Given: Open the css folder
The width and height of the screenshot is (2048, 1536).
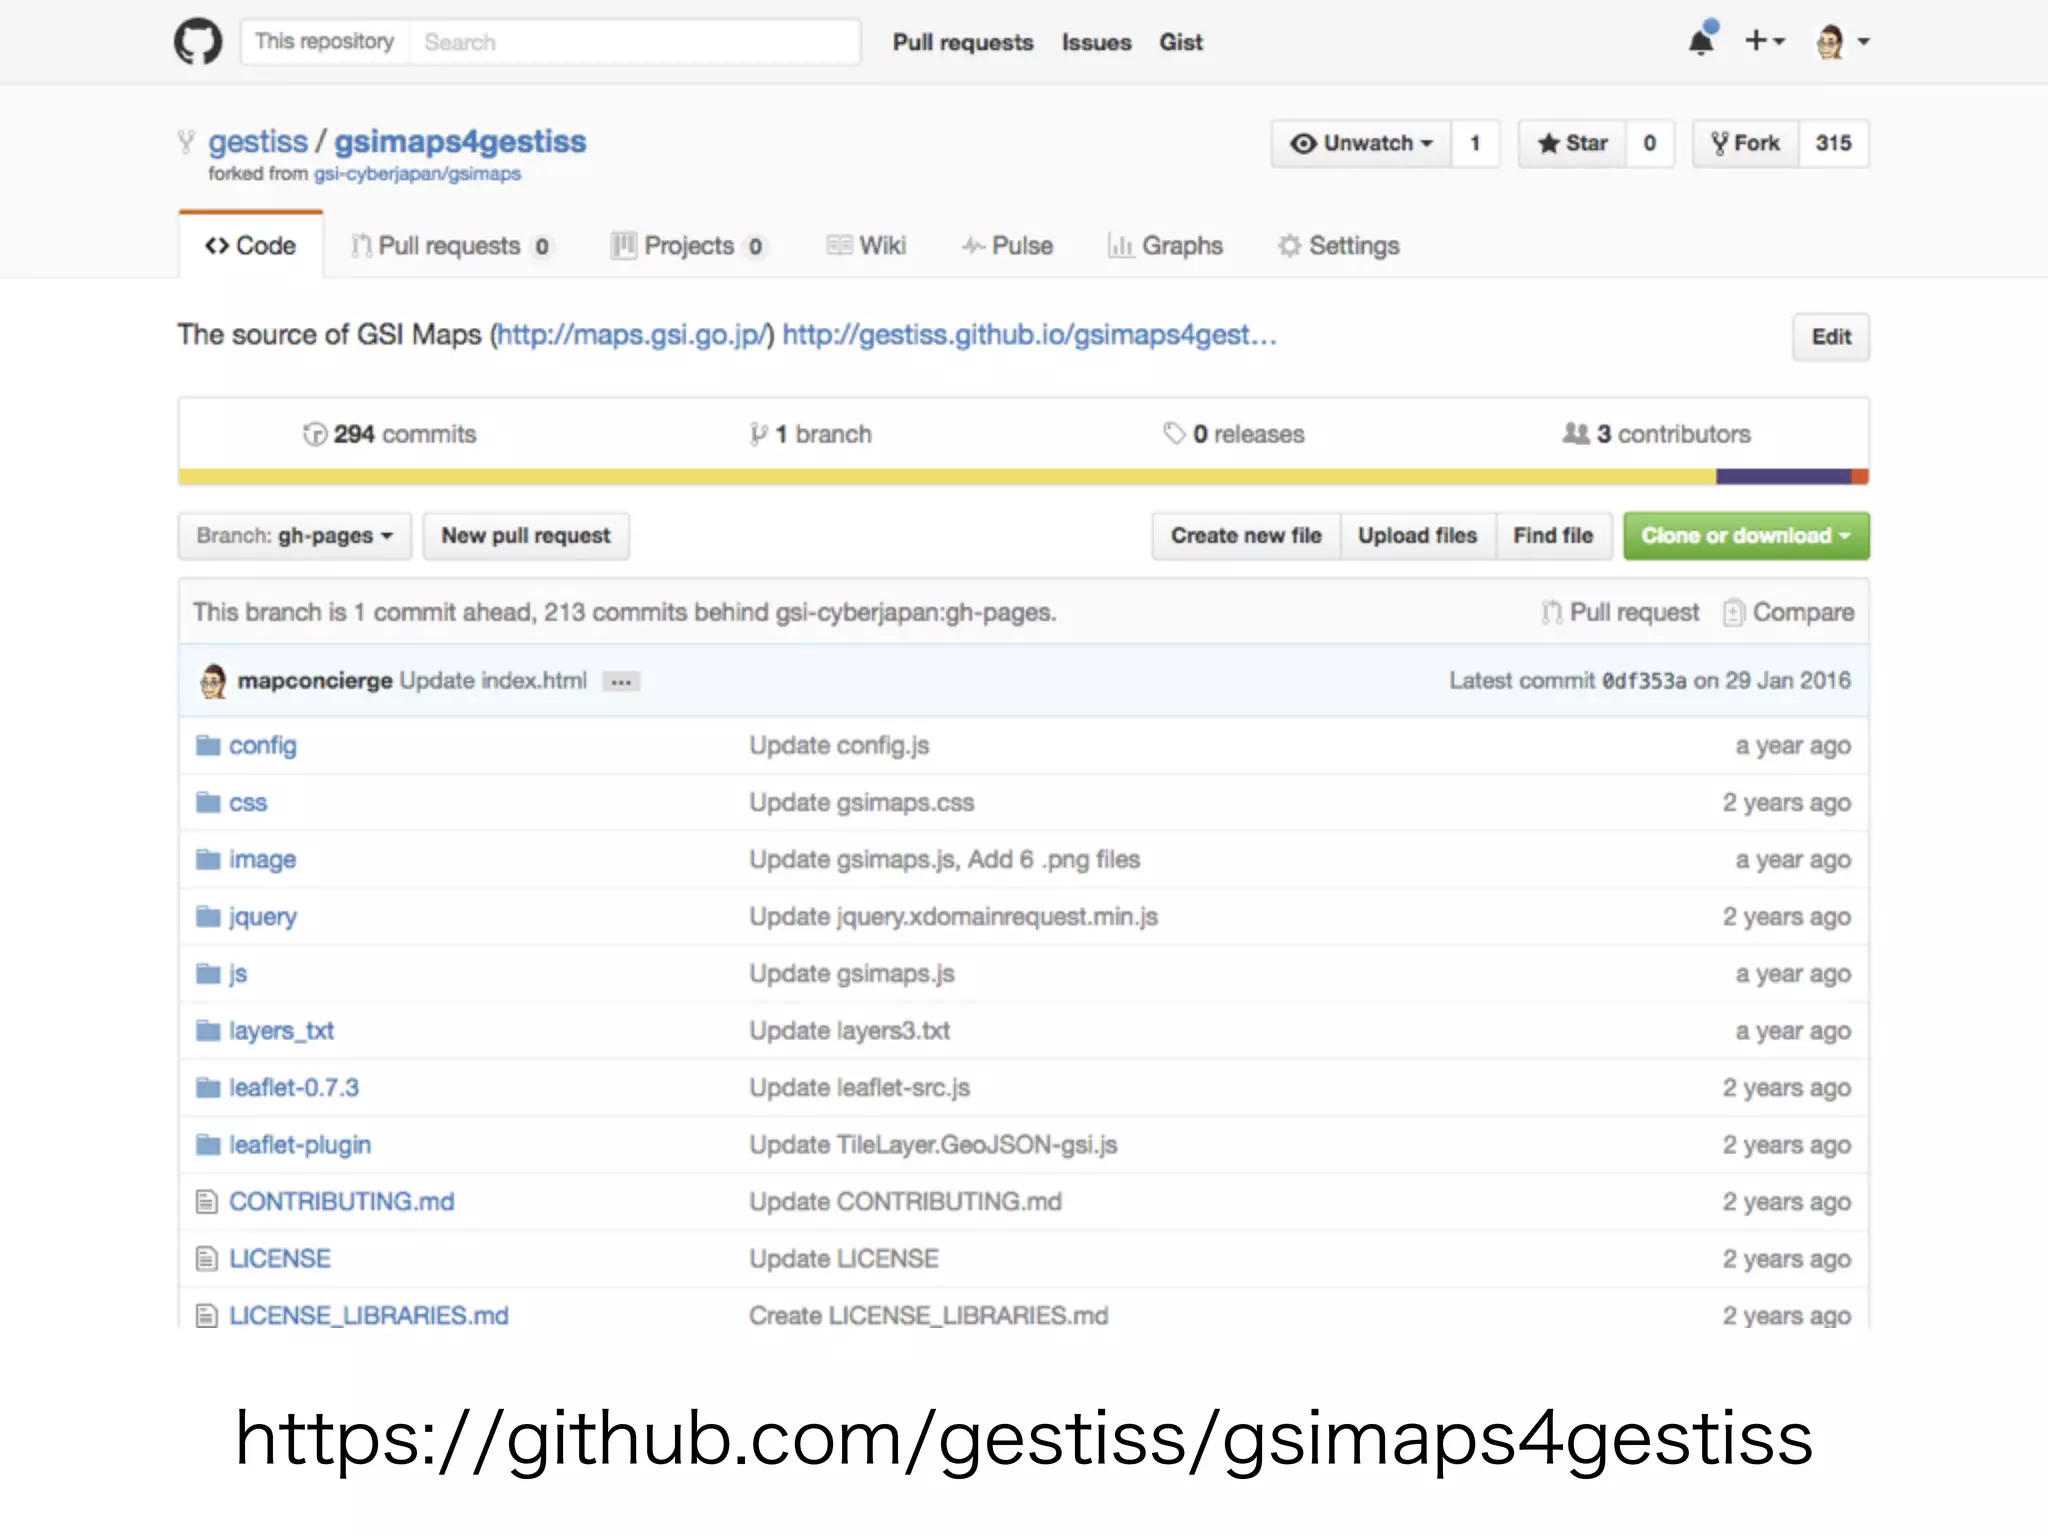Looking at the screenshot, I should [x=248, y=803].
